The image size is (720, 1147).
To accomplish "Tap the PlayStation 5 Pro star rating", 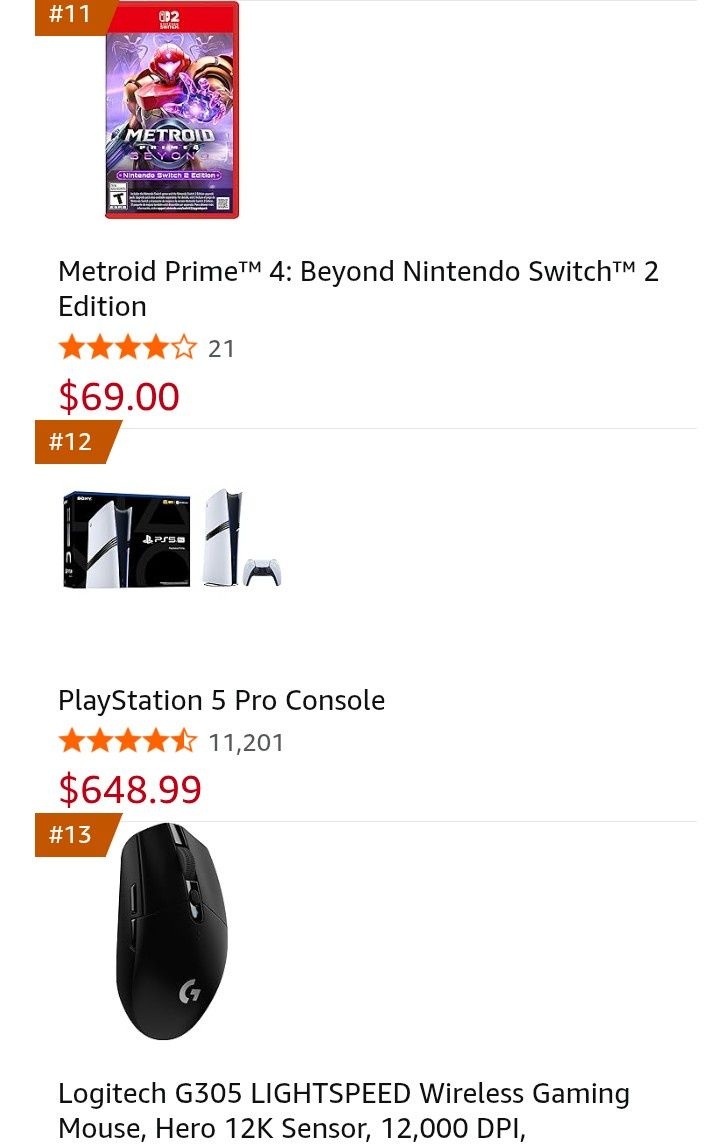I will point(127,742).
